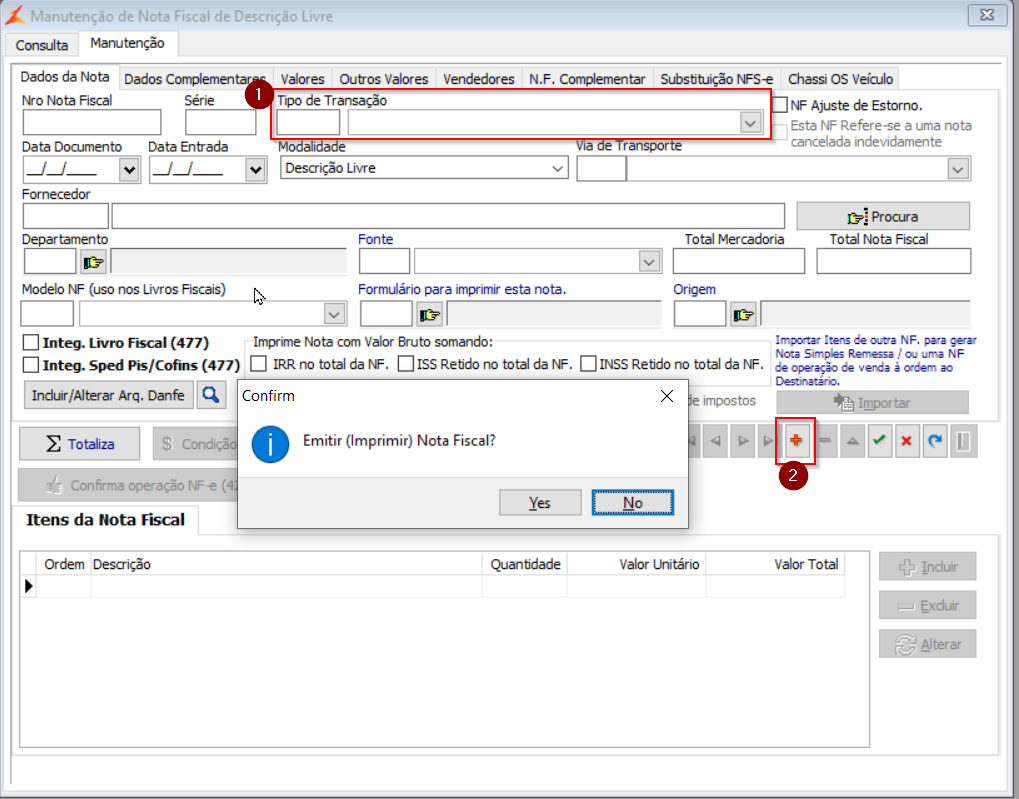Image resolution: width=1019 pixels, height=799 pixels.
Task: Click in the Série field
Action: (220, 122)
